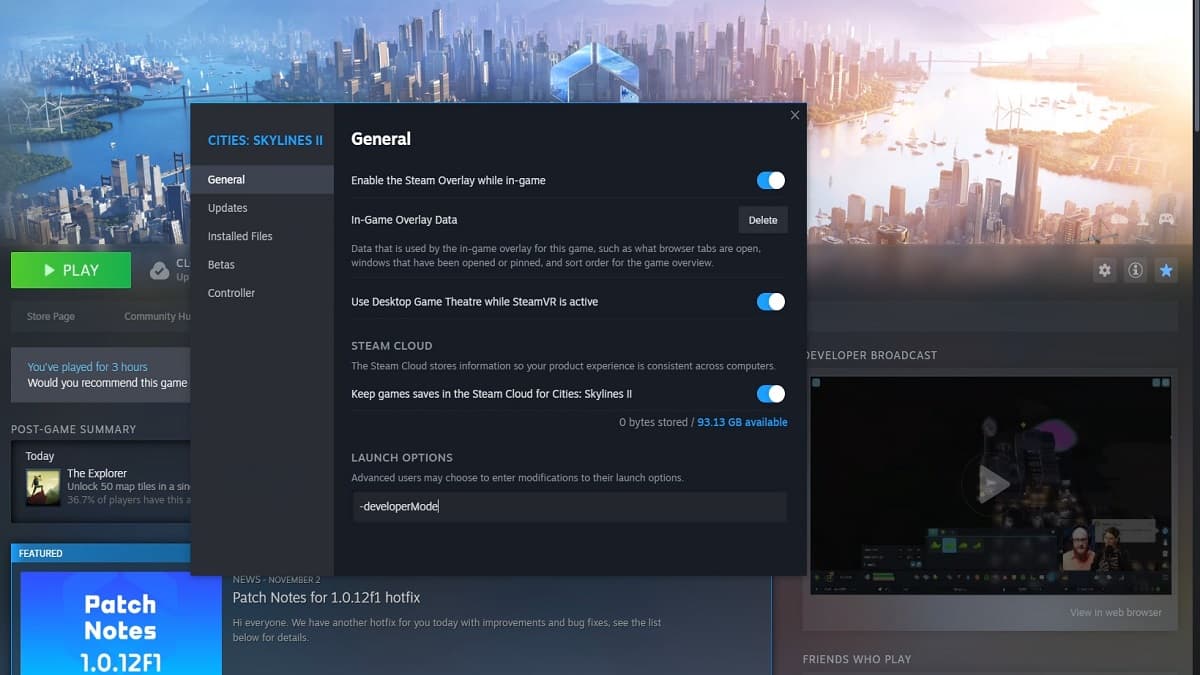
Task: Switch to the Community Hub tab
Action: [x=157, y=315]
